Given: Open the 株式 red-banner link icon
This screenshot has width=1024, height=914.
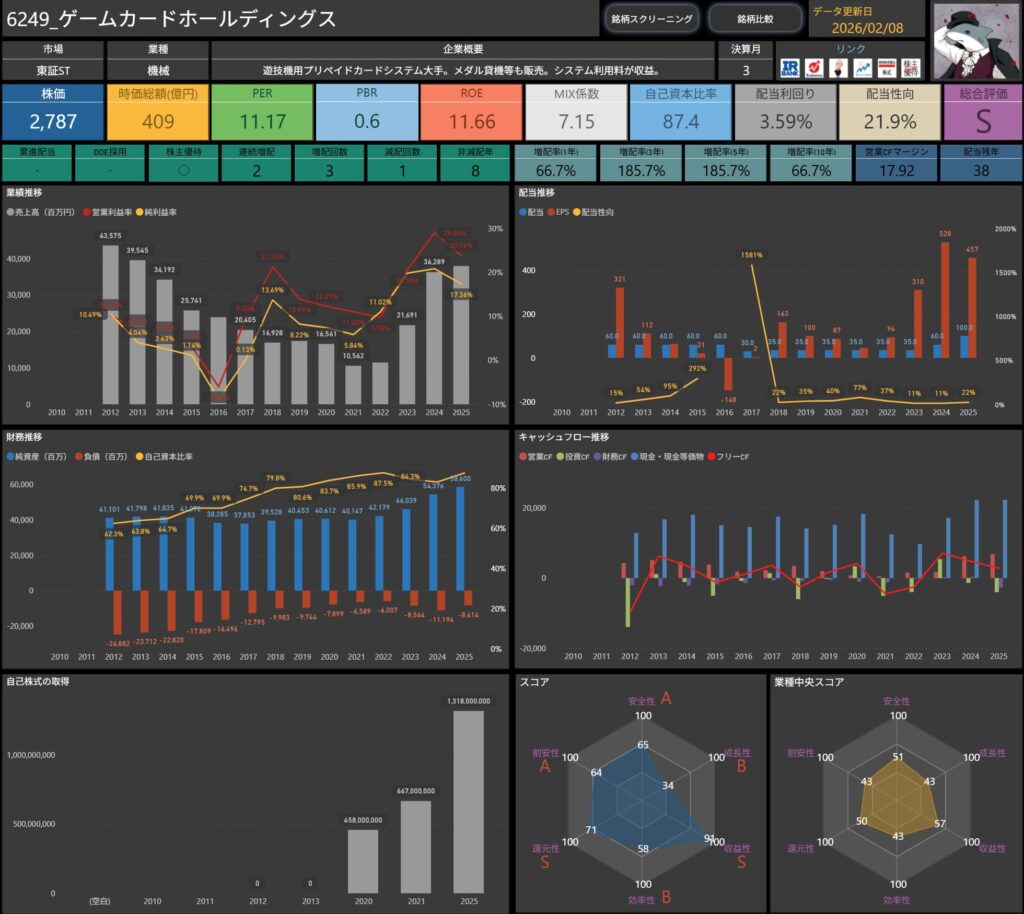Looking at the screenshot, I should point(886,67).
